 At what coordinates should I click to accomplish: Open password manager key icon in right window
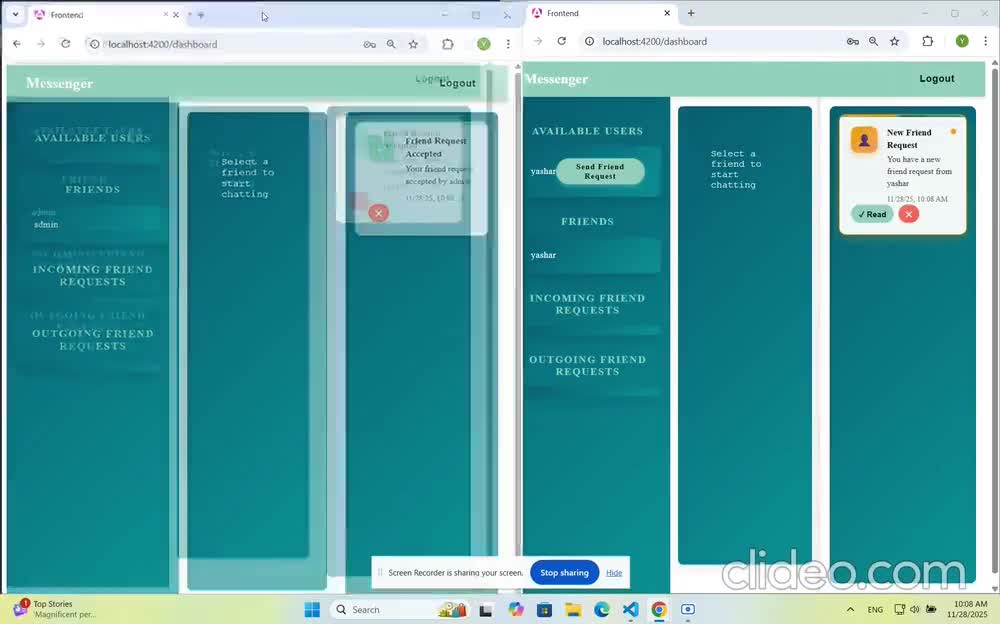853,41
